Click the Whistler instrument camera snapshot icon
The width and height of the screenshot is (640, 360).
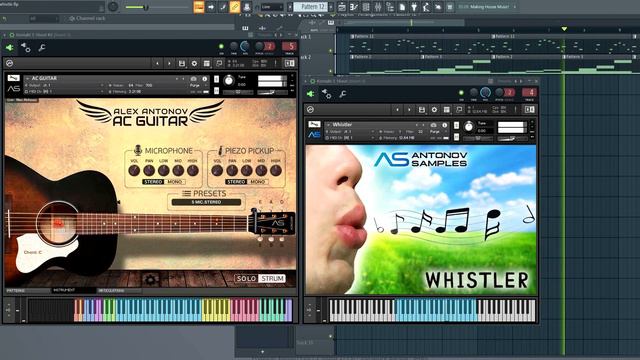[433, 125]
